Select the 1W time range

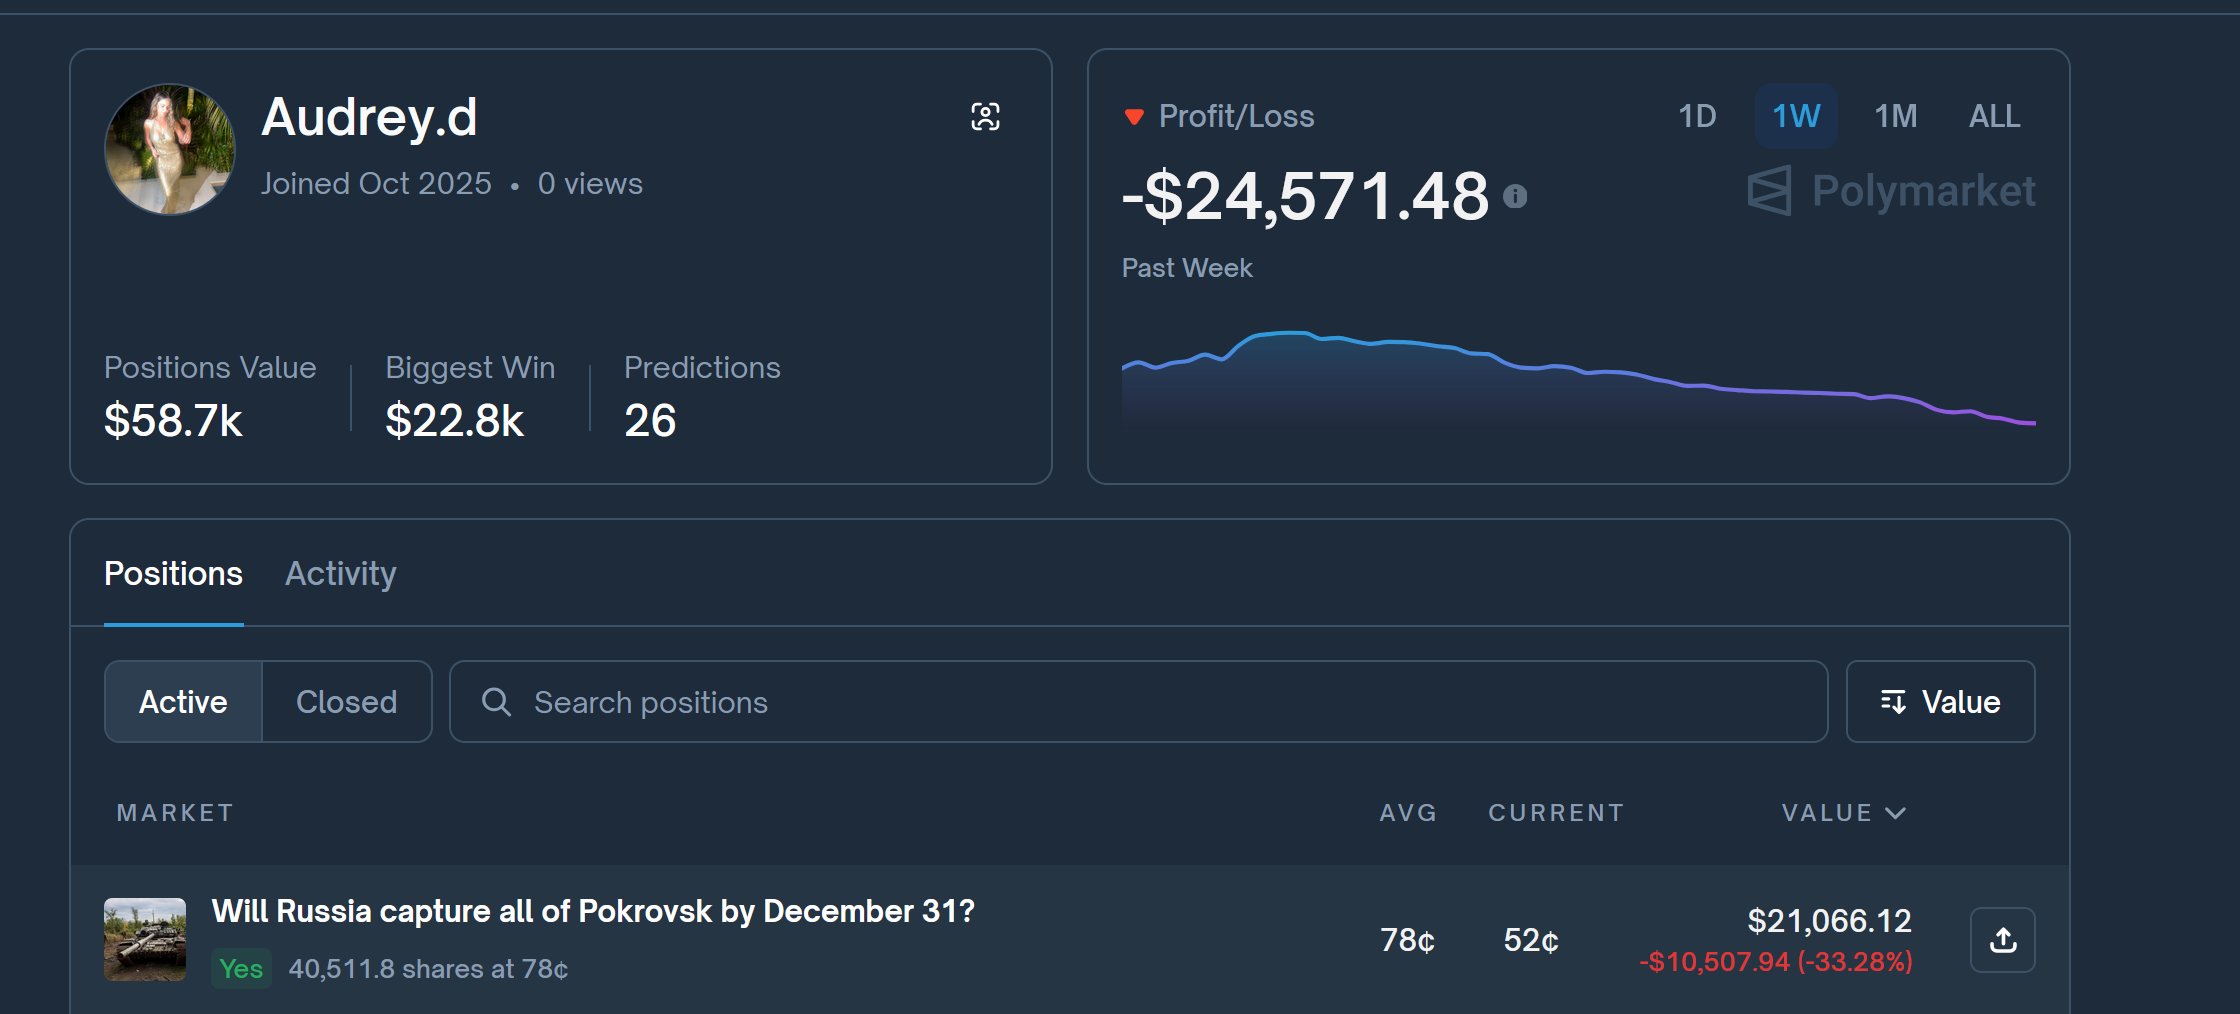pos(1796,116)
